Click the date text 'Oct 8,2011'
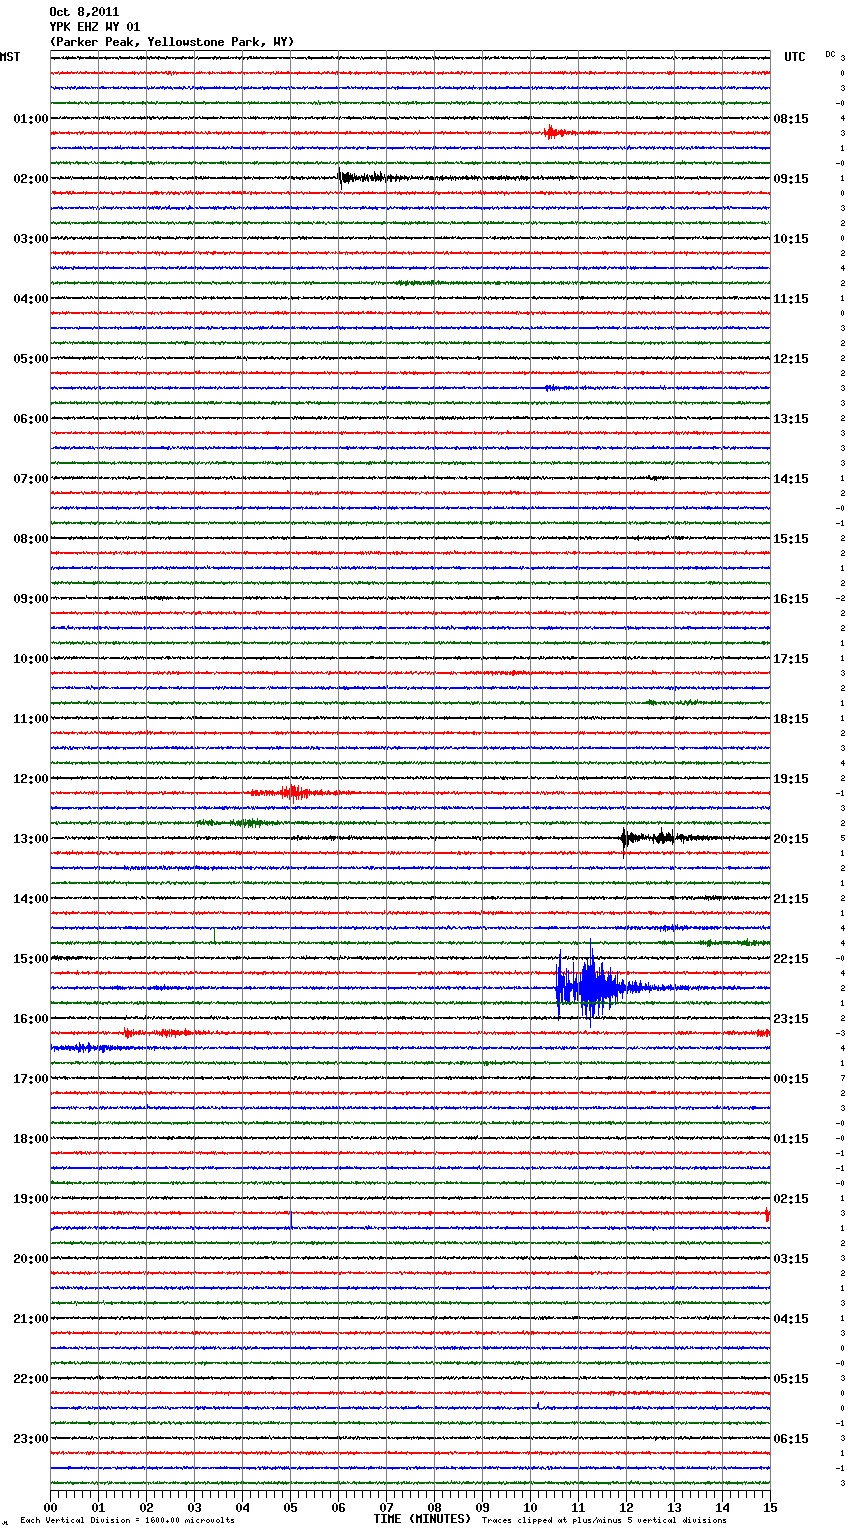 84,12
